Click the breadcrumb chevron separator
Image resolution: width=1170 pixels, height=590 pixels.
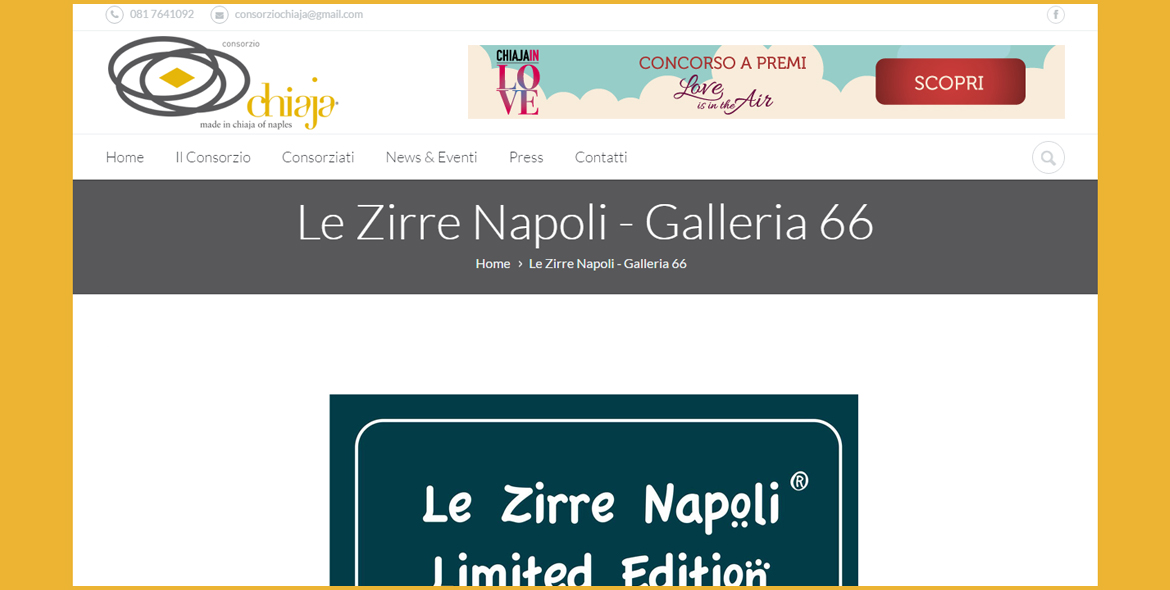[x=520, y=264]
